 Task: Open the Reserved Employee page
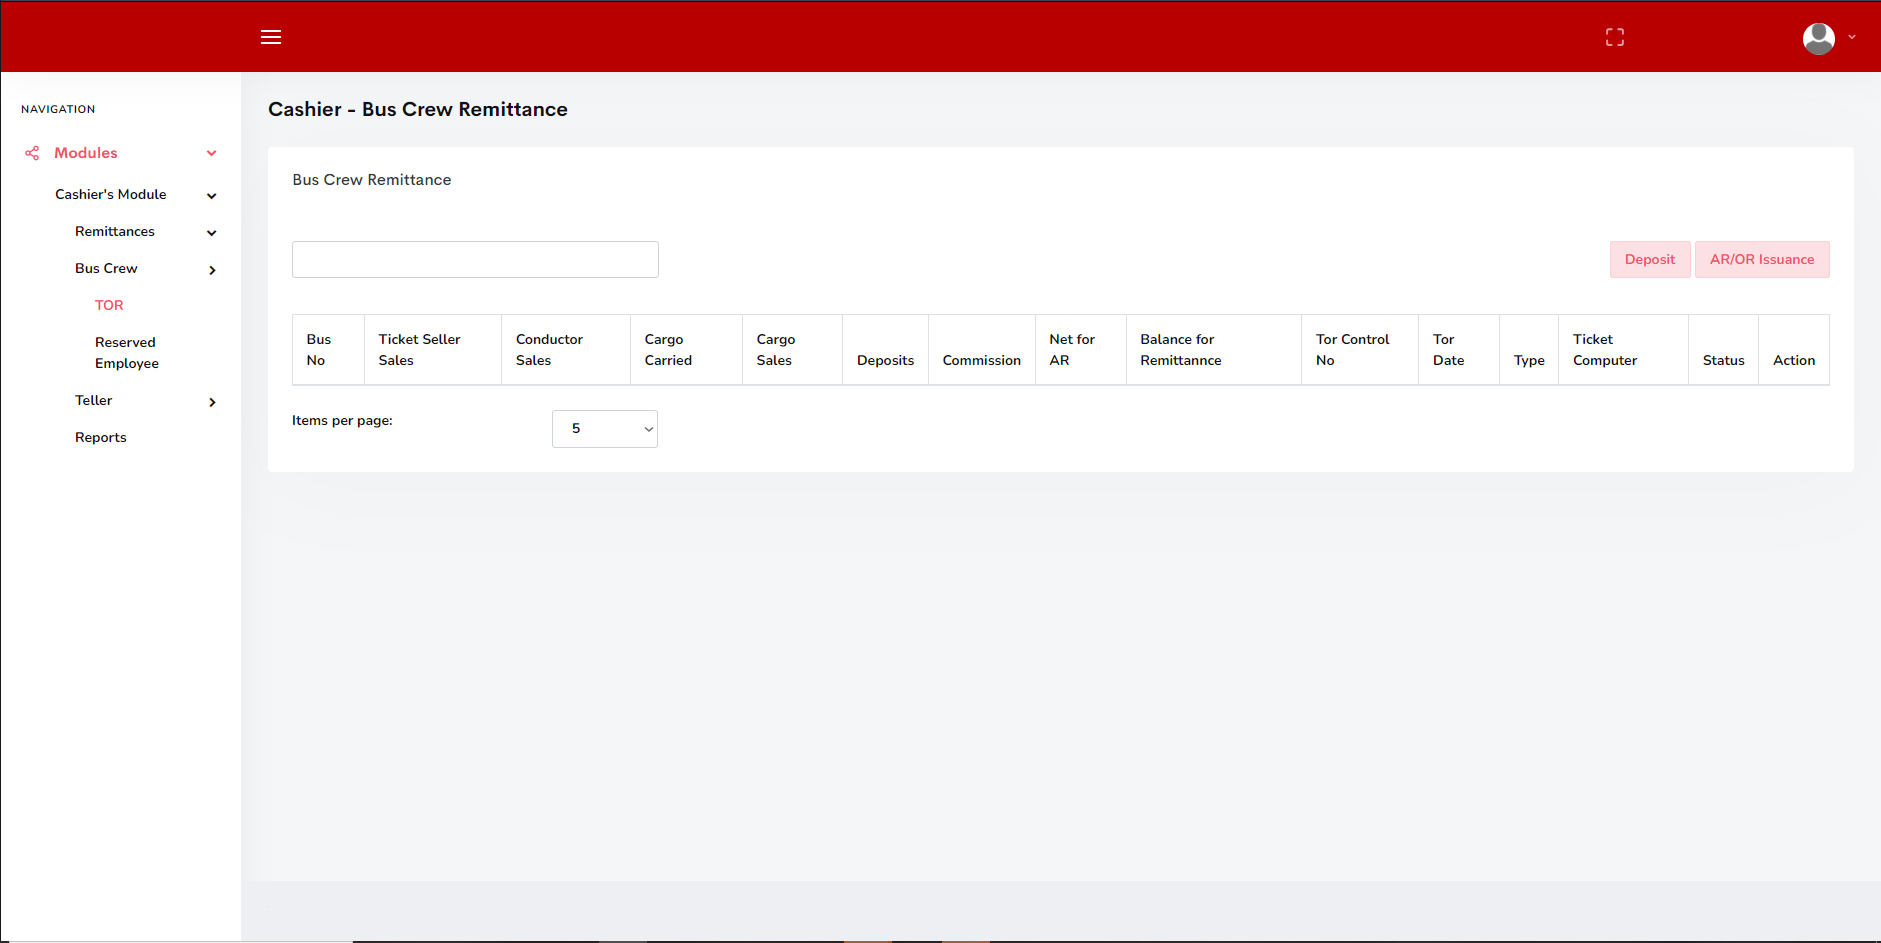(126, 353)
